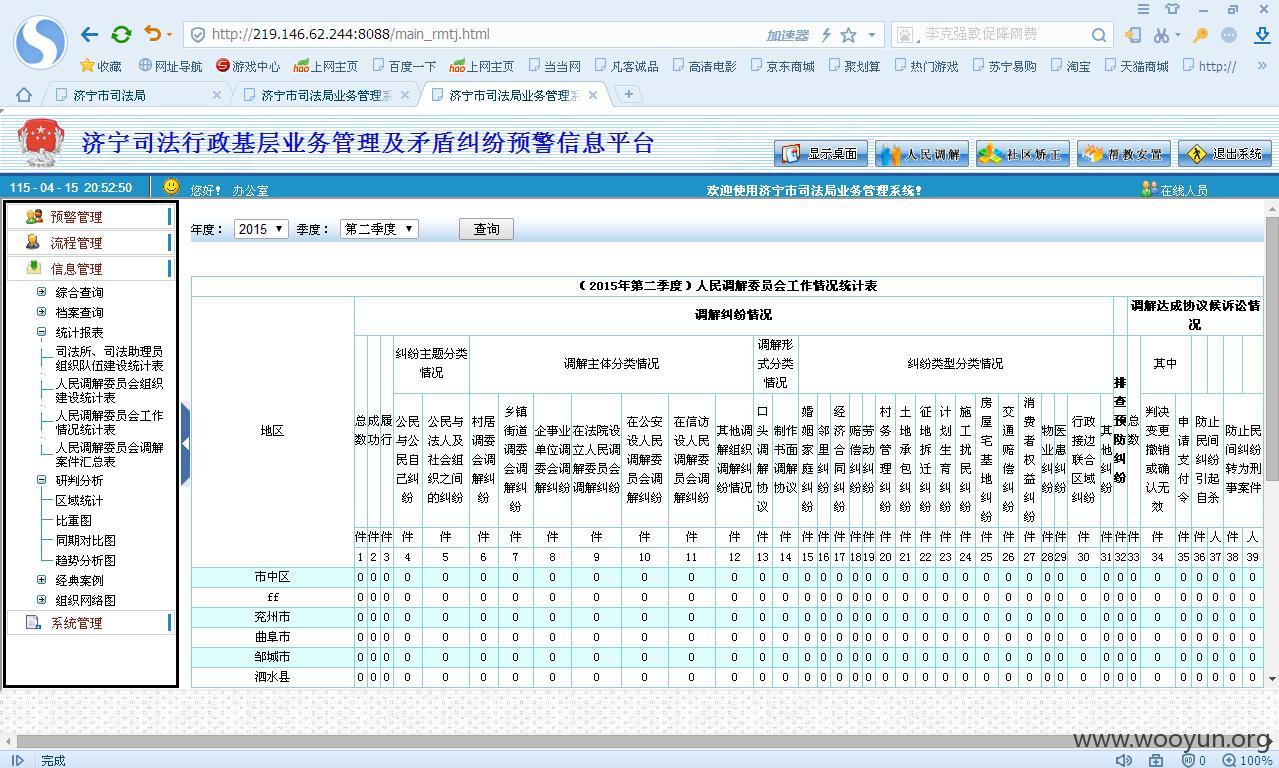
Task: Click the 兖州市 row label
Action: coord(272,617)
